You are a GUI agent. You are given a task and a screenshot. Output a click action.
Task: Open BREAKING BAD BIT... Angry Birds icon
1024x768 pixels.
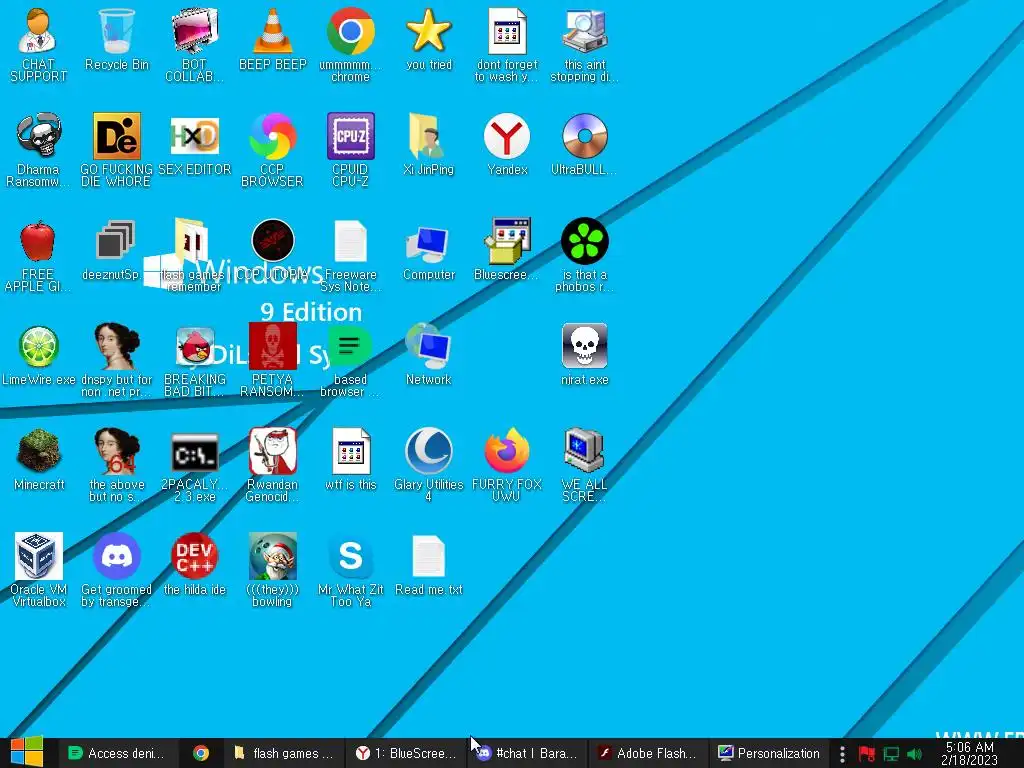point(194,360)
